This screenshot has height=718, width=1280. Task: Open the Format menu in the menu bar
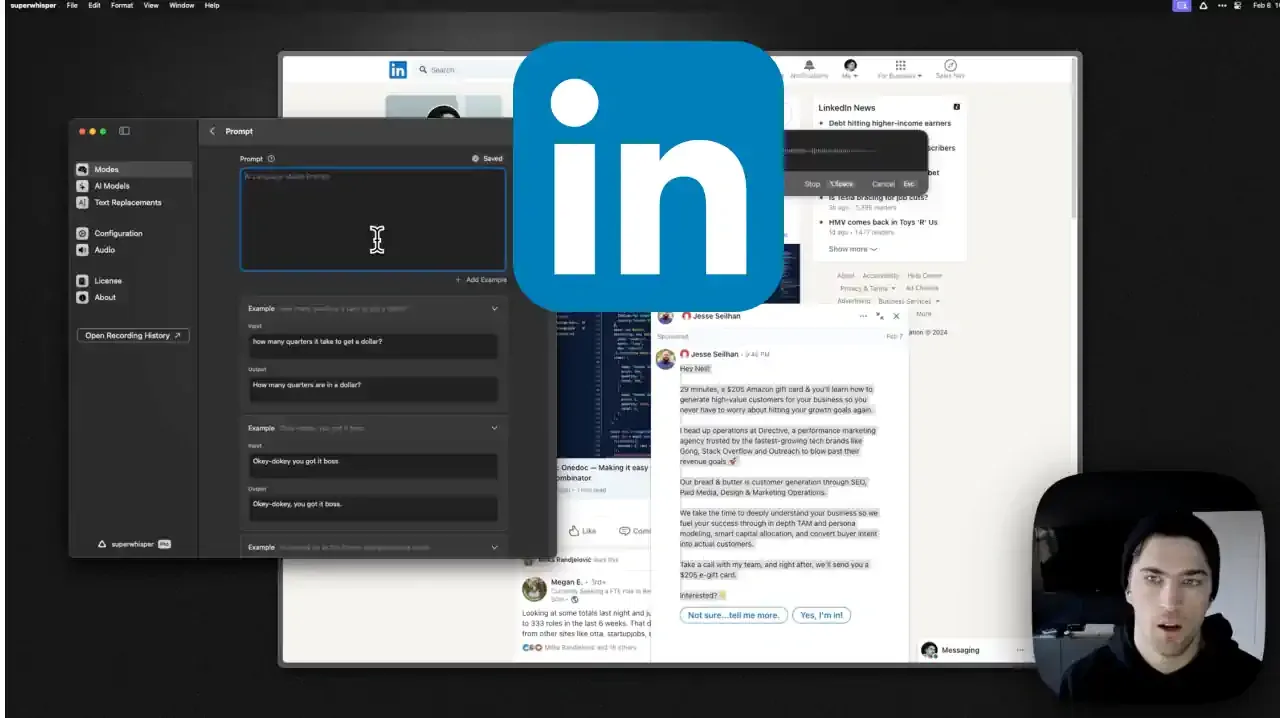coord(122,5)
